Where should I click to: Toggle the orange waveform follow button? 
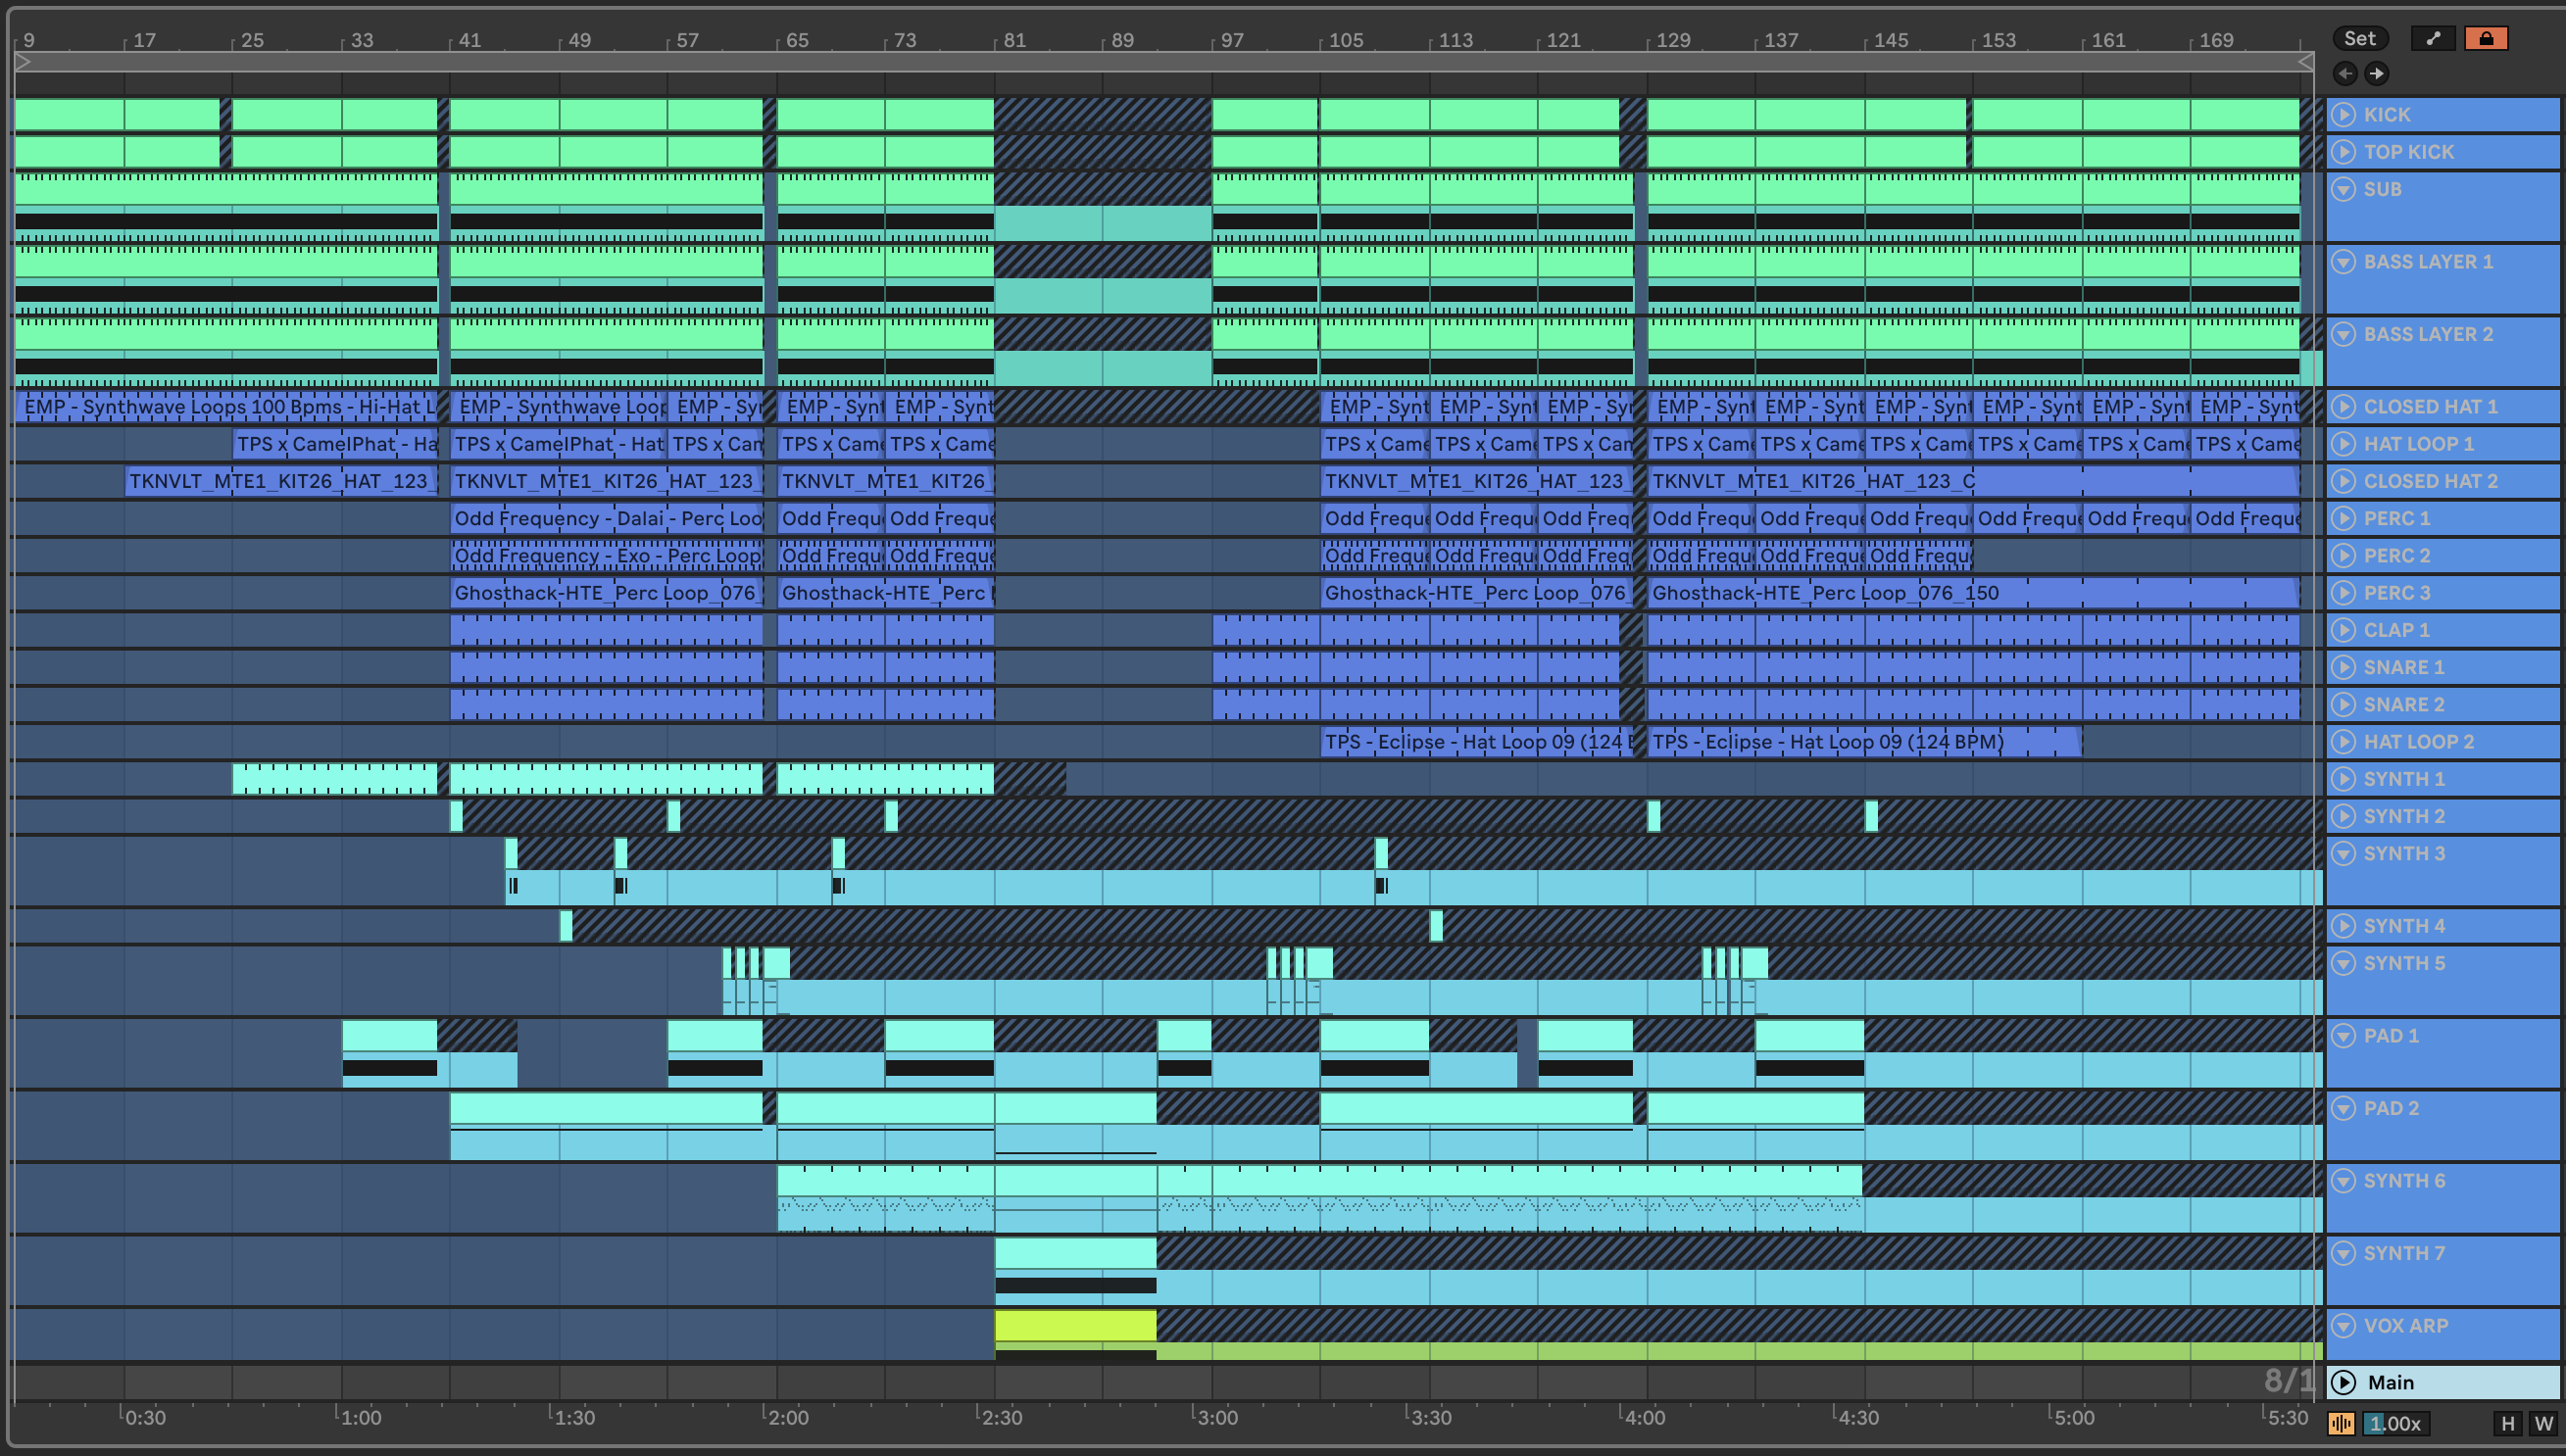coord(2341,1423)
